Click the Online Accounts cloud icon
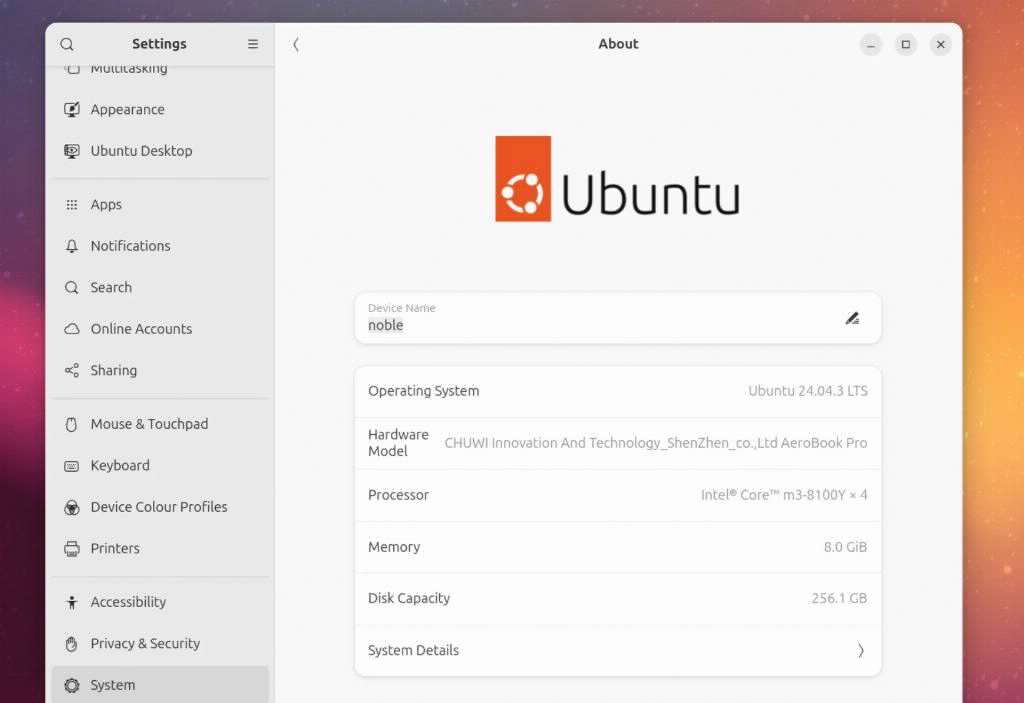 coord(72,329)
